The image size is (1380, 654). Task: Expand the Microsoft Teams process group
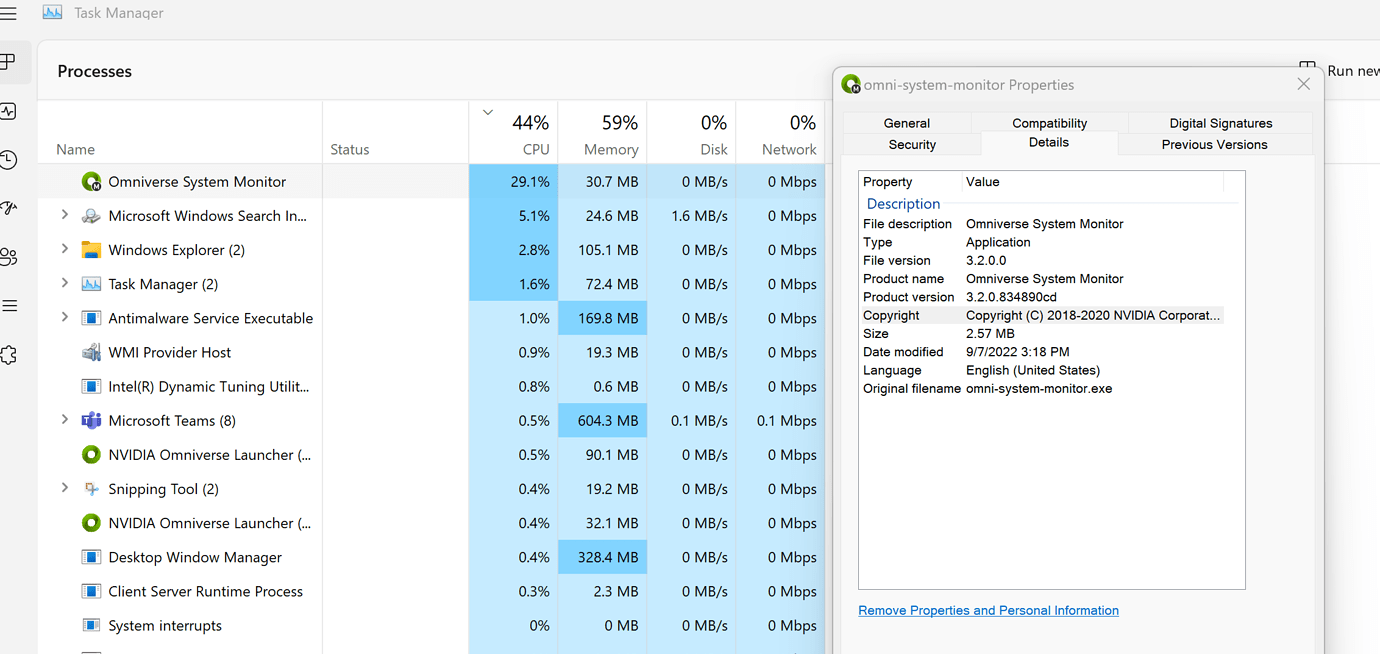[x=64, y=420]
